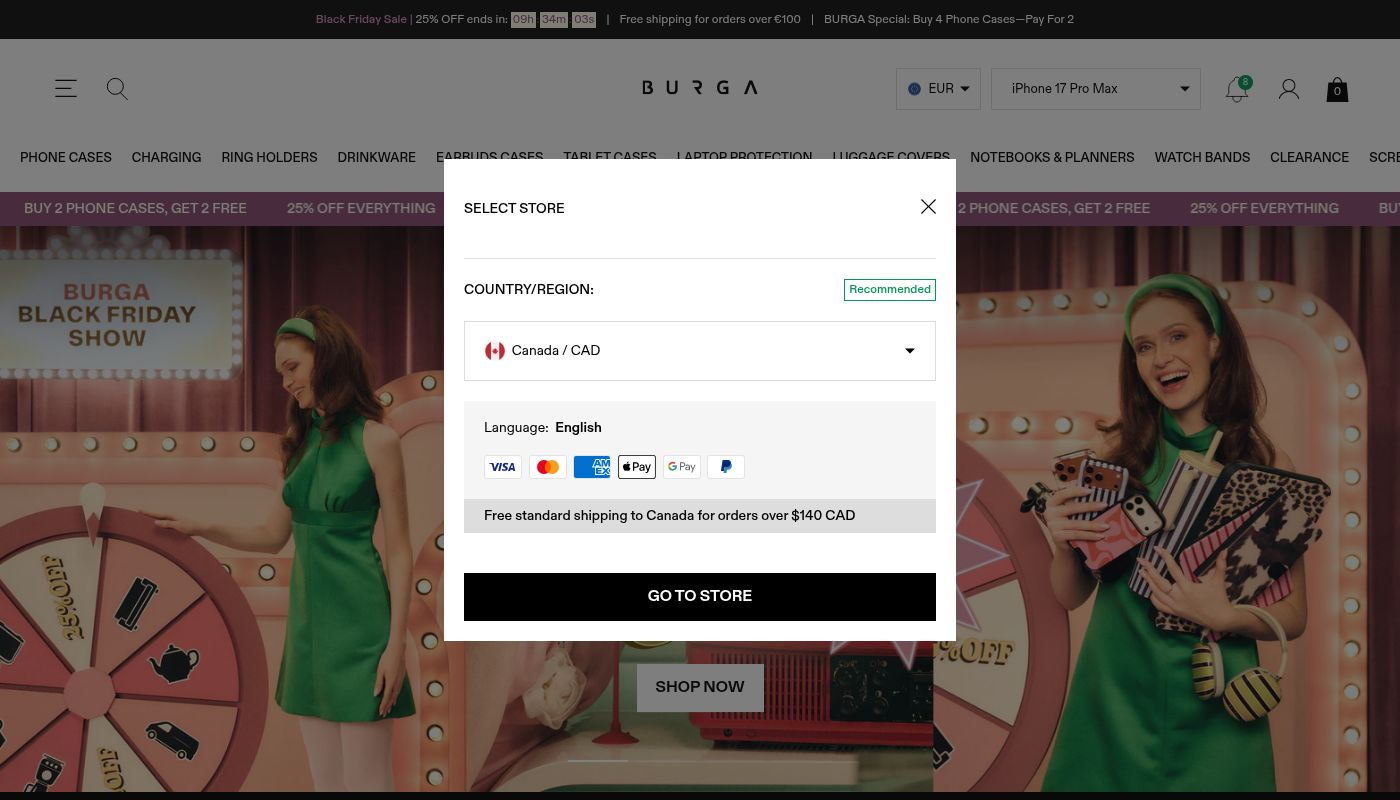The height and width of the screenshot is (800, 1400).
Task: Select the Watch Bands menu item
Action: click(1202, 158)
